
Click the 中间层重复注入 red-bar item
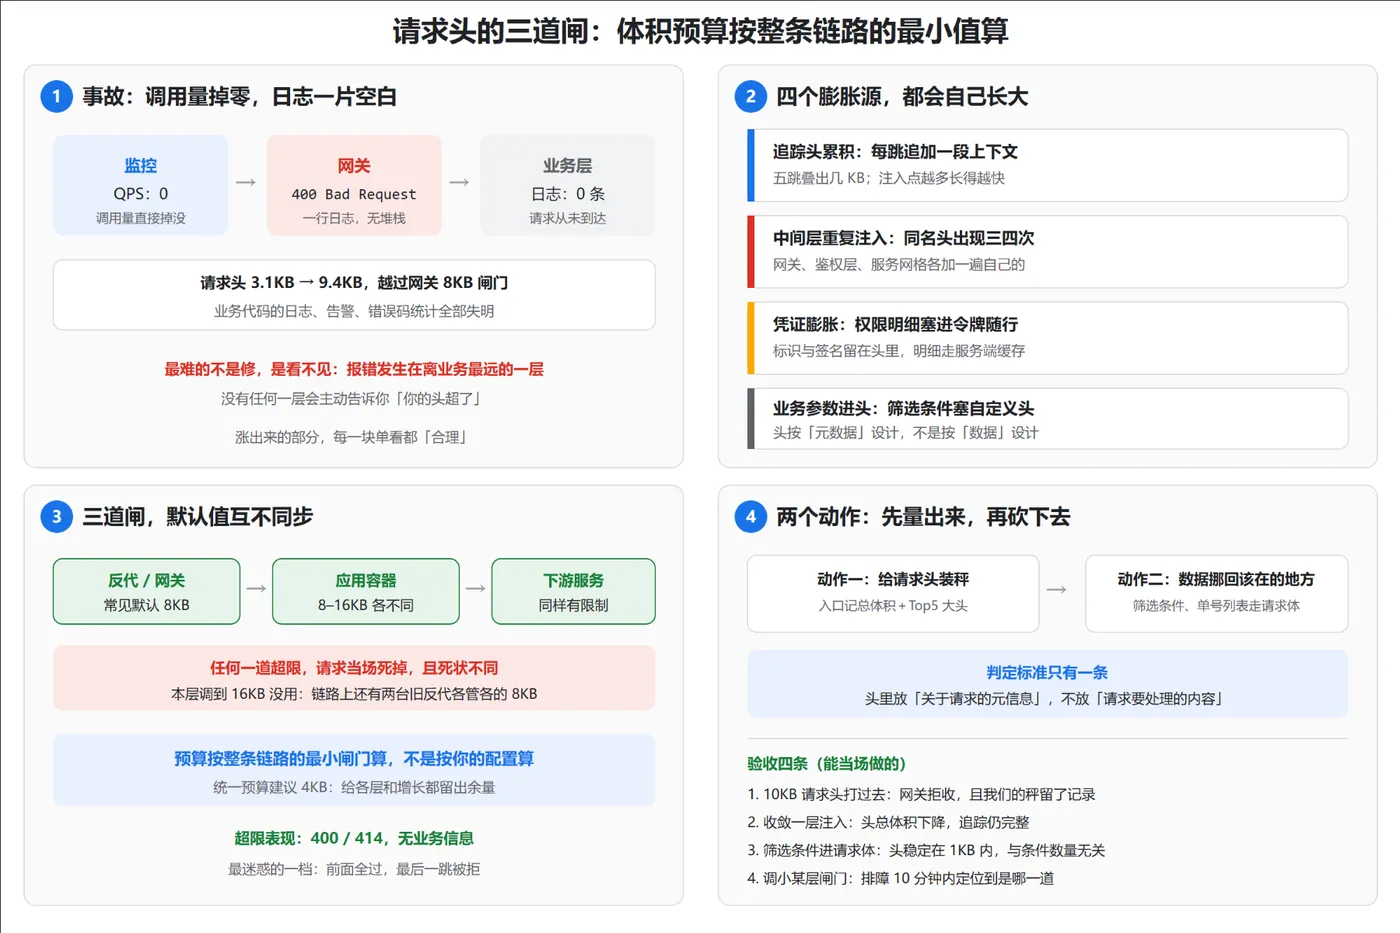pos(1047,252)
